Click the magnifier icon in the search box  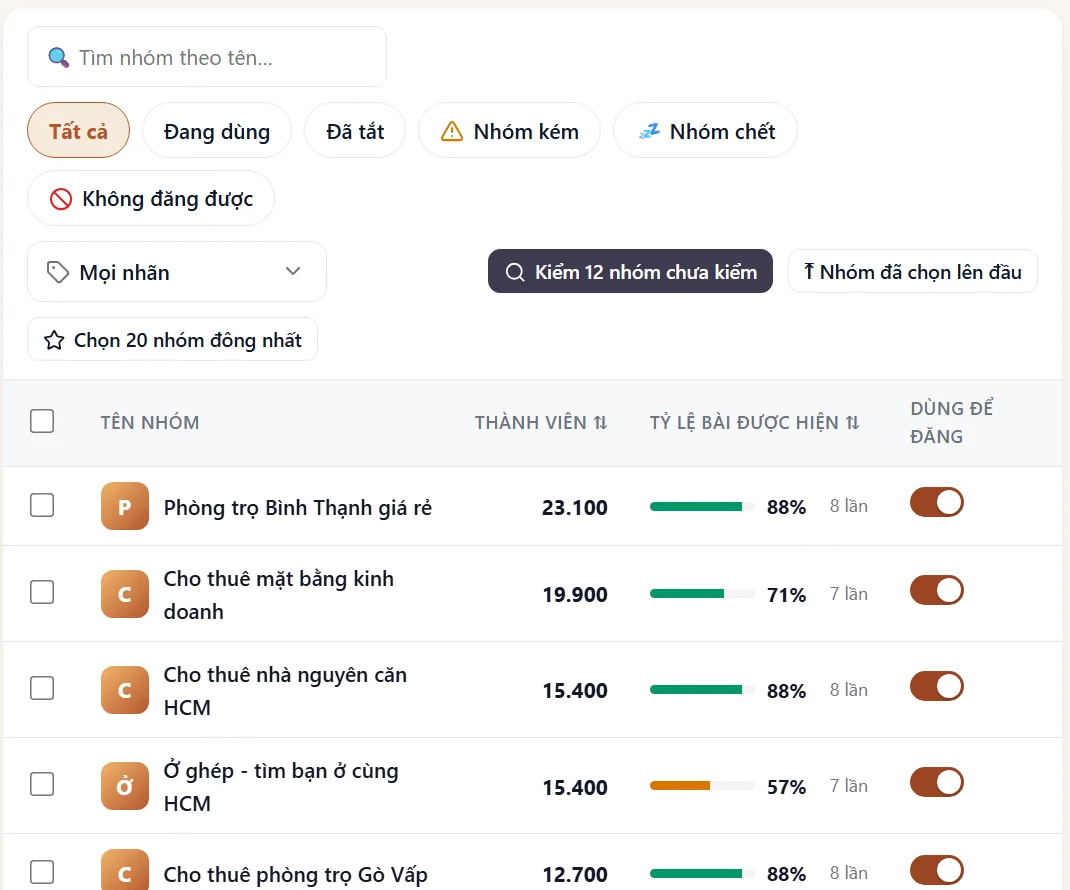[x=59, y=58]
